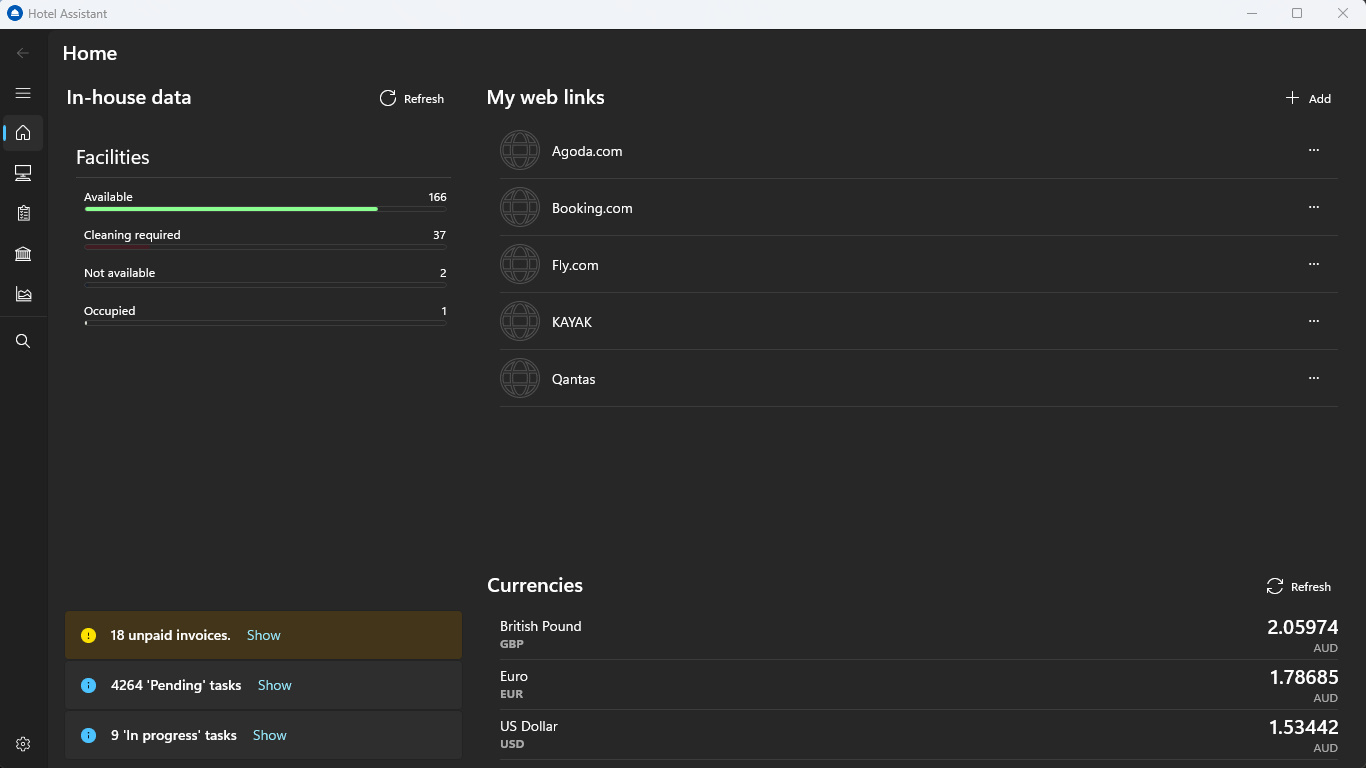Screen dimensions: 1366x768
Task: Show the 18 unpaid invoices
Action: tap(264, 636)
